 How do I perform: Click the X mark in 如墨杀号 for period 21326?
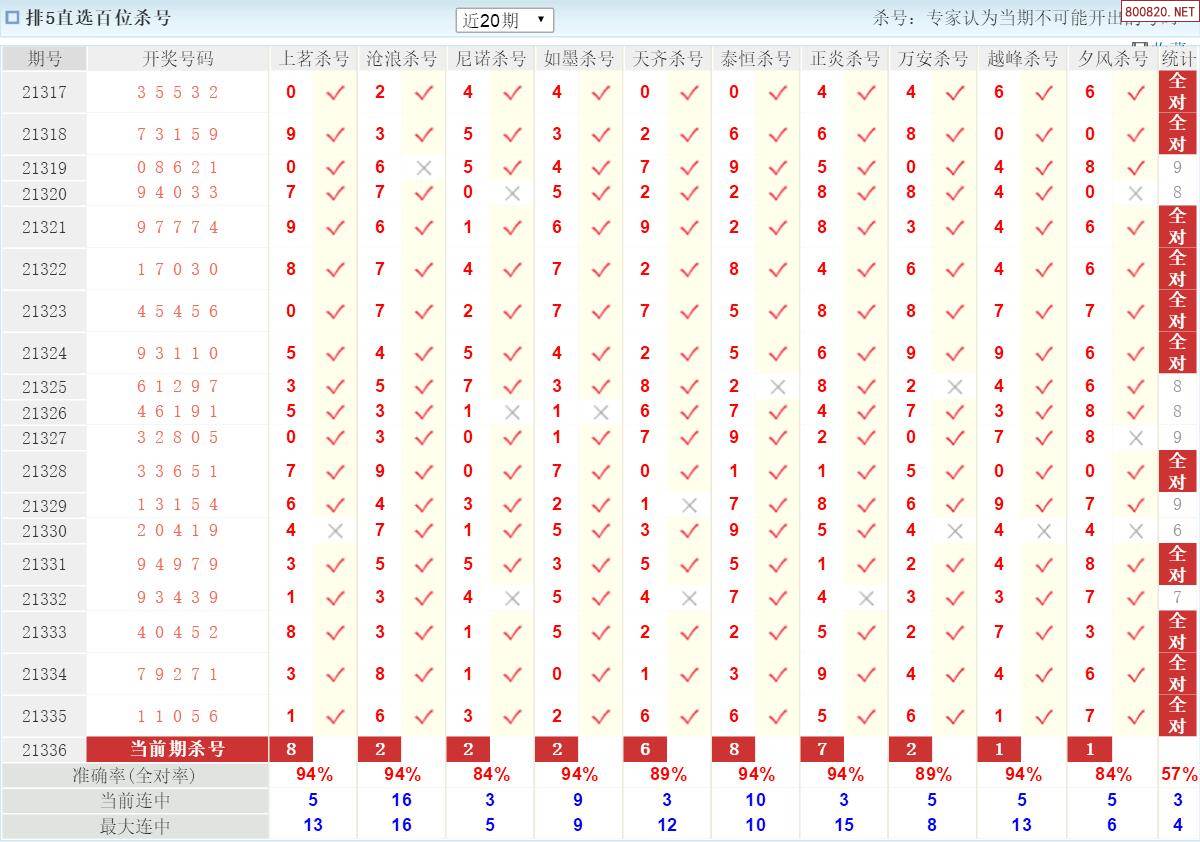coord(601,412)
